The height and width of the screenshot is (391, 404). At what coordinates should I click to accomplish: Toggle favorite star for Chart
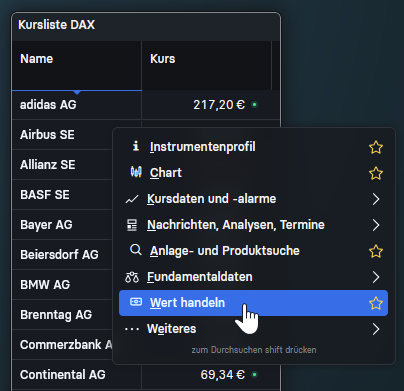coord(376,173)
